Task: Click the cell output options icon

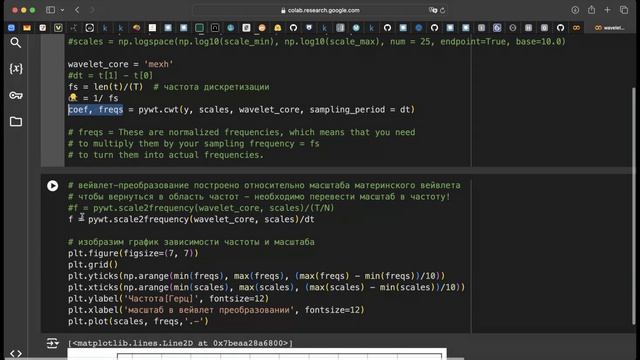Action: click(x=52, y=343)
